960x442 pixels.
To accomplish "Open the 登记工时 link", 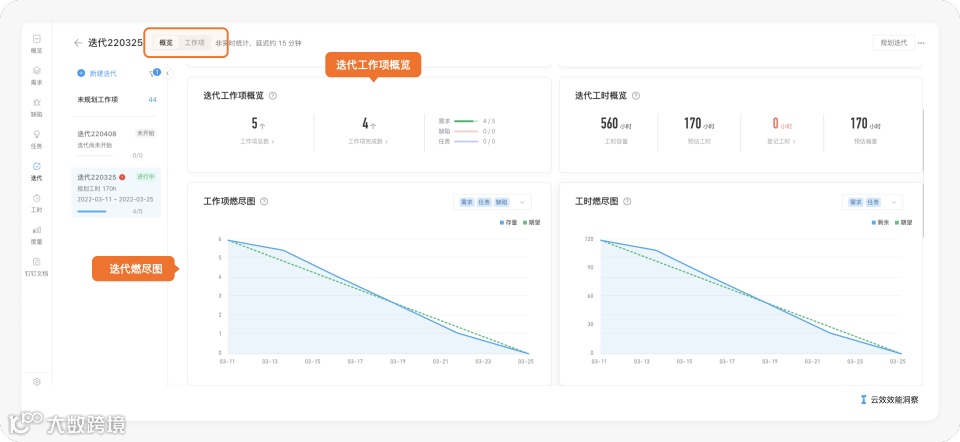I will click(x=781, y=141).
